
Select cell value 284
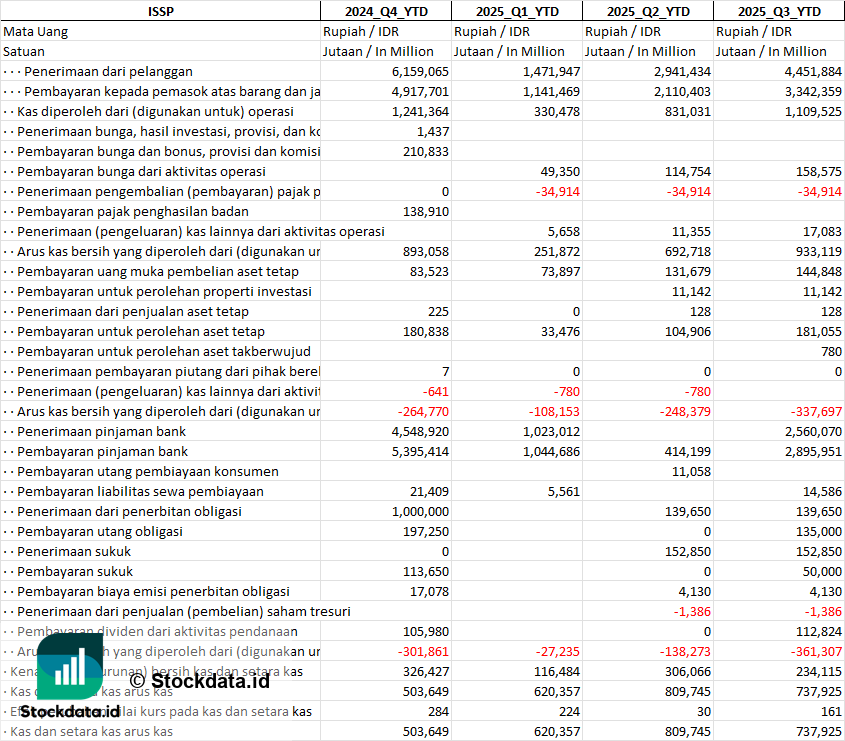point(439,711)
